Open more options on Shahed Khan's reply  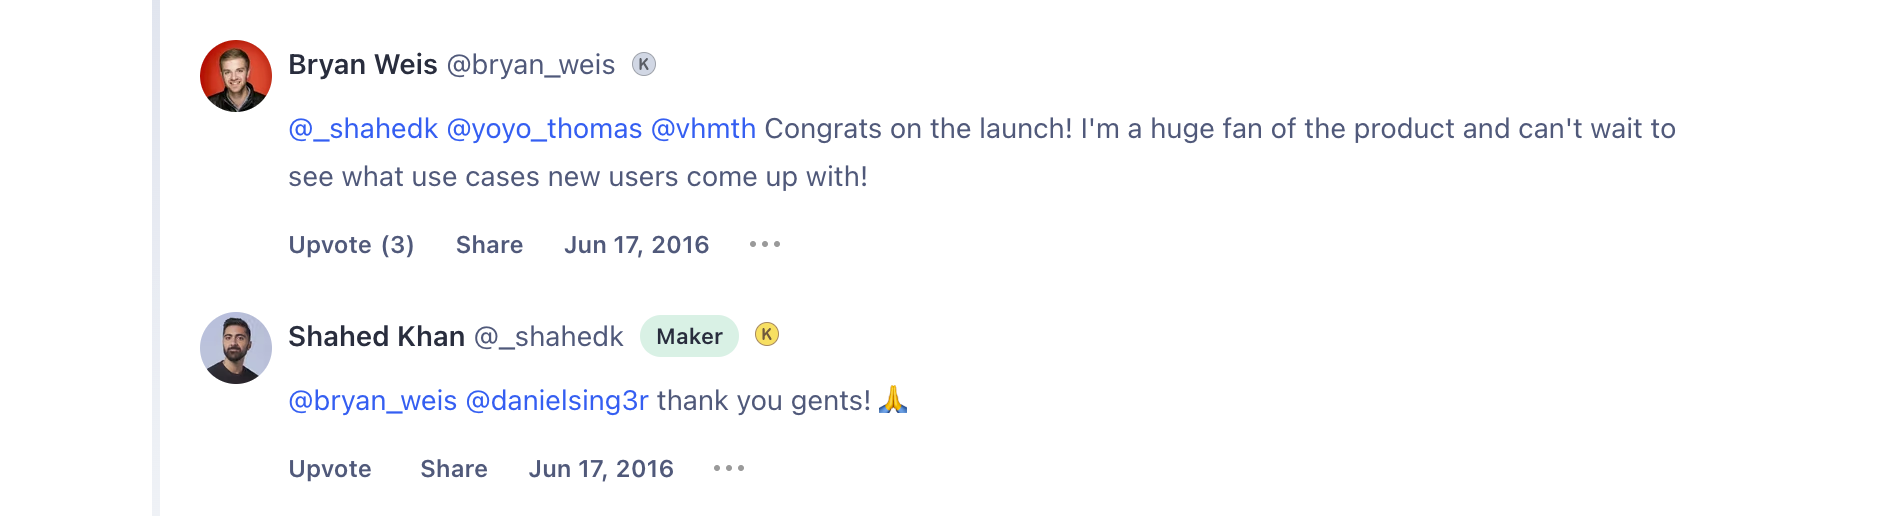(729, 468)
